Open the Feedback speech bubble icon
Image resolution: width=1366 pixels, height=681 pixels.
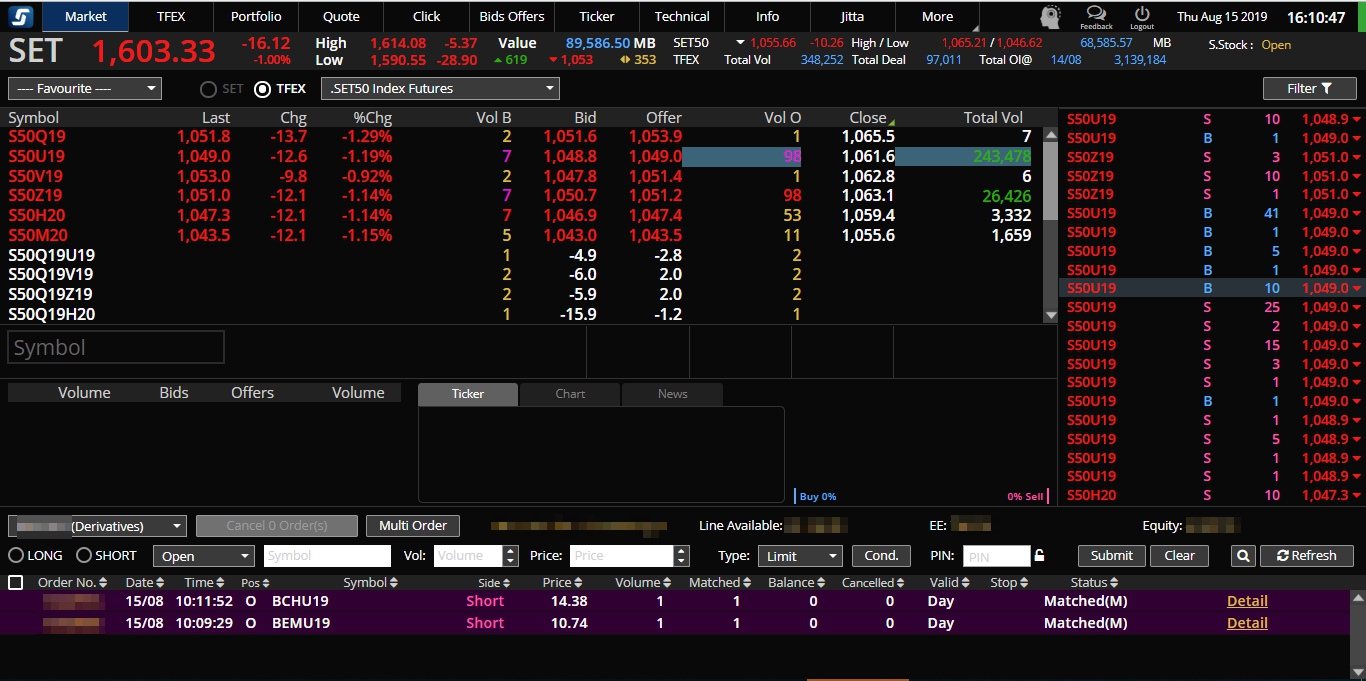point(1096,14)
